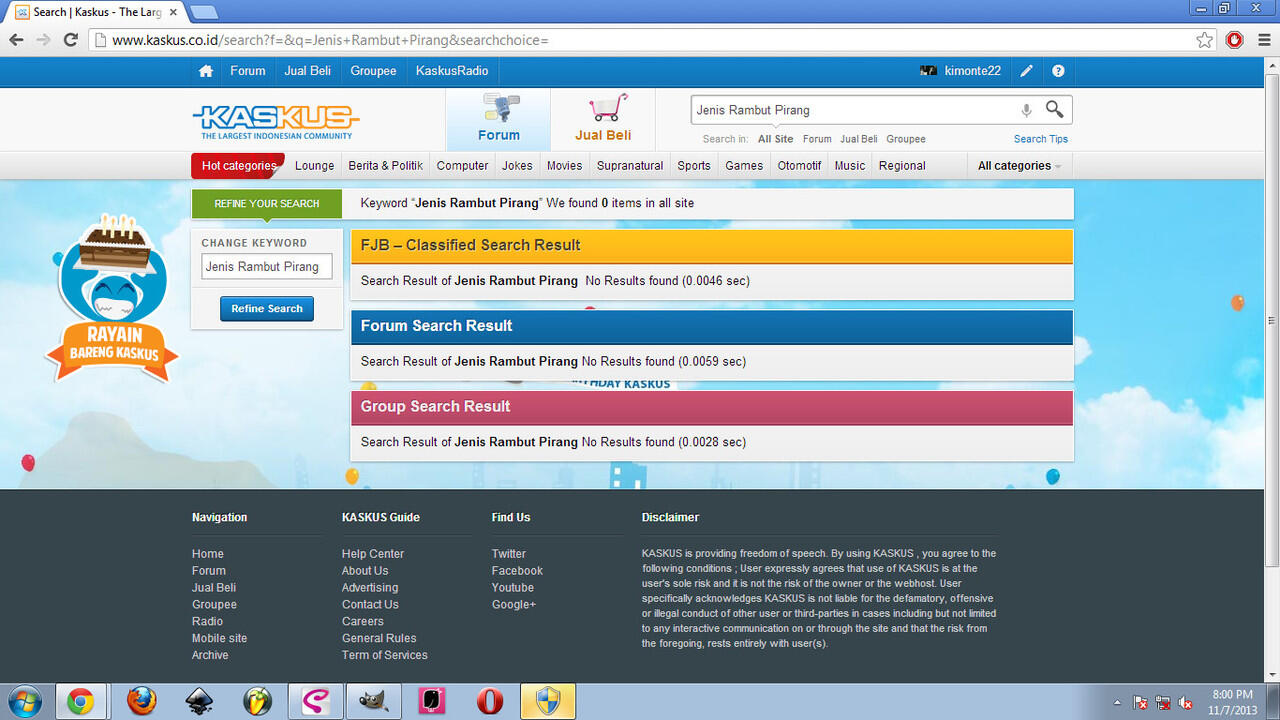Open the Regional category
Viewport: 1280px width, 720px height.
tap(902, 166)
